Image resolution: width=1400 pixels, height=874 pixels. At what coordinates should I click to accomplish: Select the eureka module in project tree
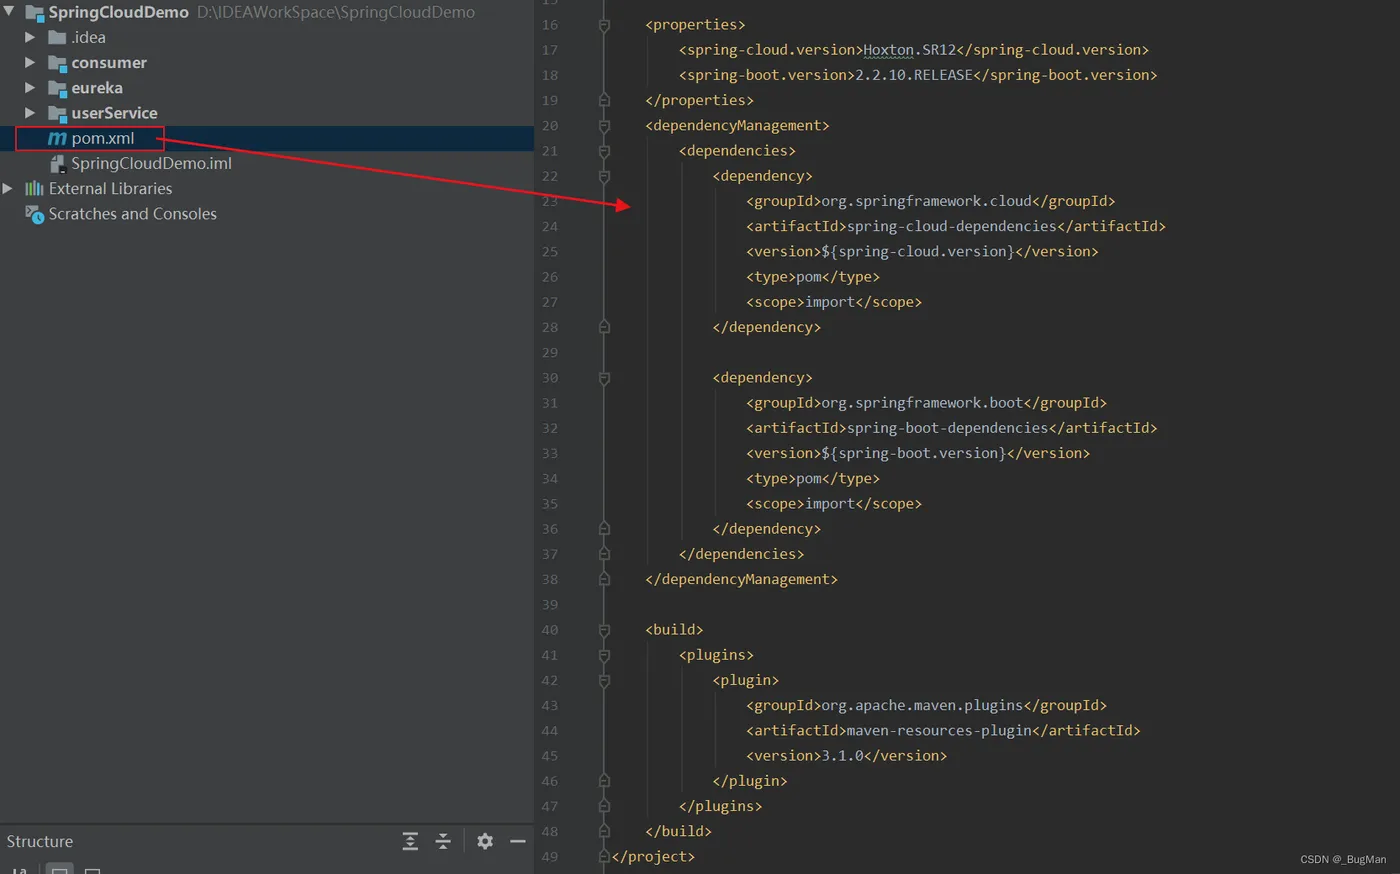point(97,88)
